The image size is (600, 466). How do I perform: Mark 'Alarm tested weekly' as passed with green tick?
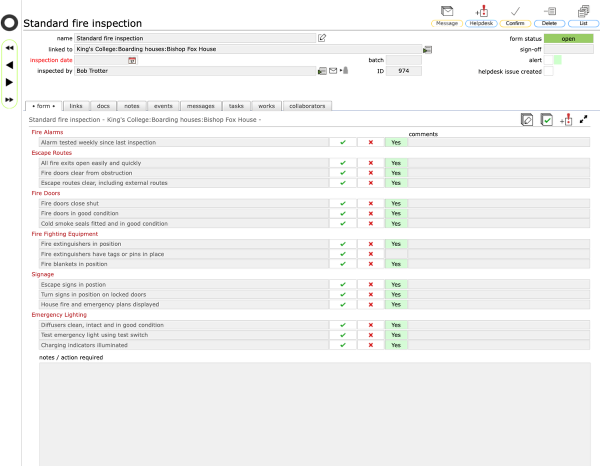click(343, 143)
